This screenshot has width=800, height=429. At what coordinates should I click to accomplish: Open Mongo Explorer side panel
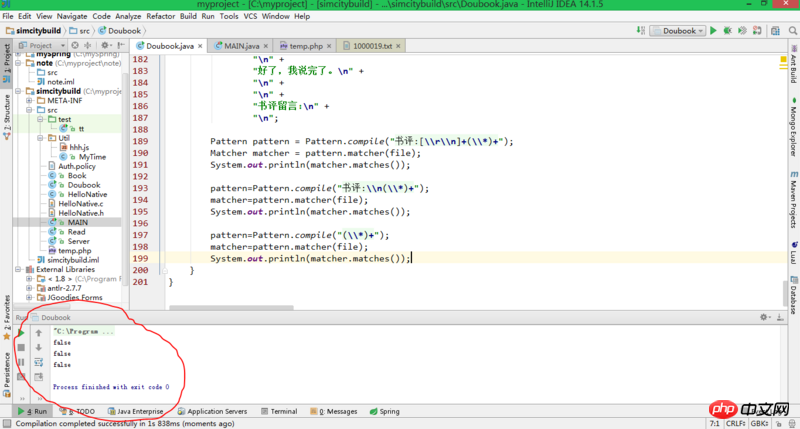794,127
